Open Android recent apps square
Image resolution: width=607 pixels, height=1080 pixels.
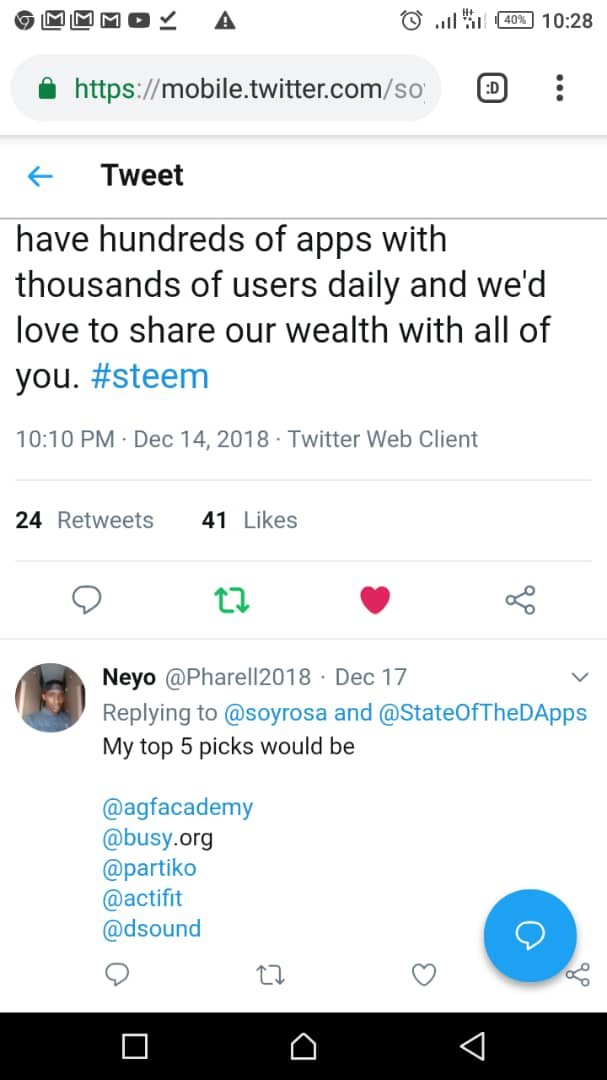click(x=134, y=1046)
